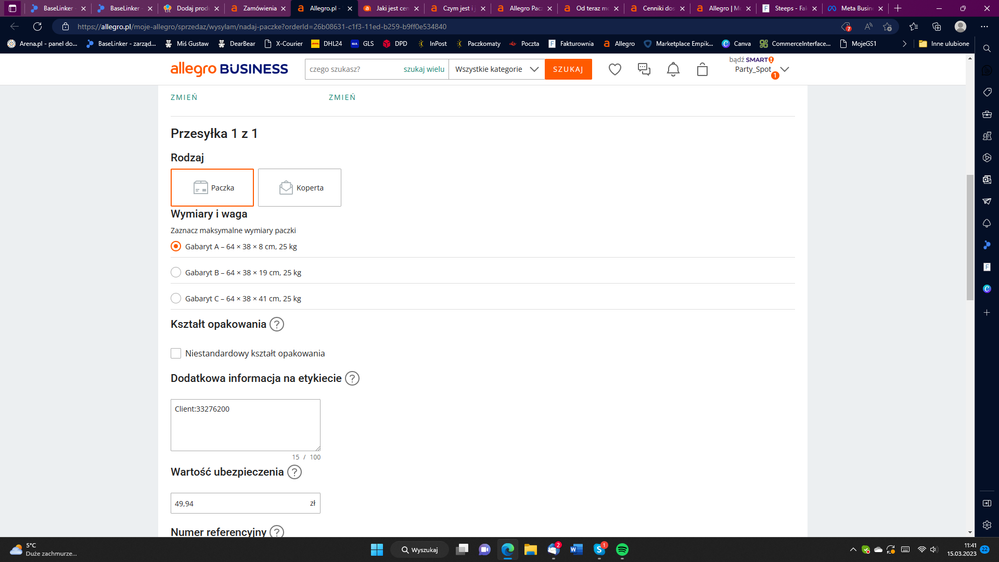Switch to the Czym jest tab
Screen dimensions: 999x562
pyautogui.click(x=456, y=8)
